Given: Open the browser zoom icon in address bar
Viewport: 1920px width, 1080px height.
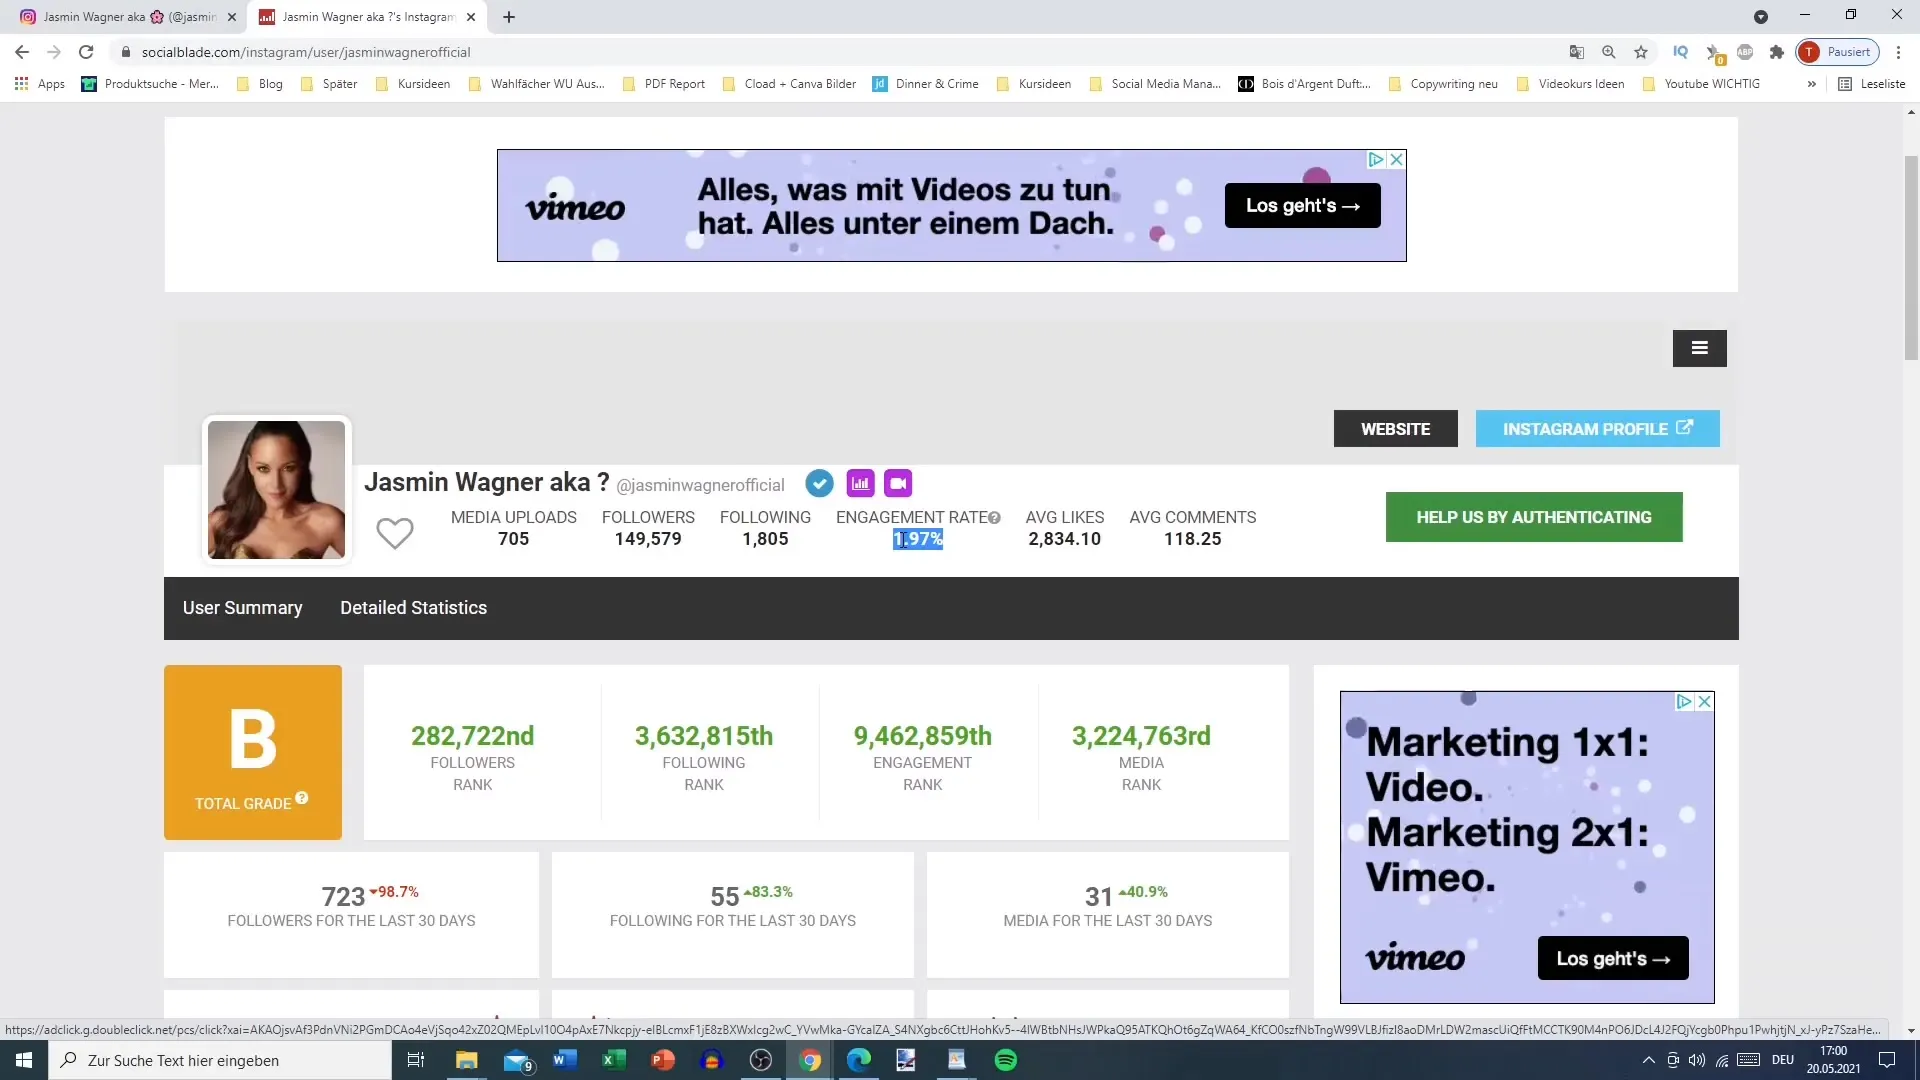Looking at the screenshot, I should (x=1609, y=52).
